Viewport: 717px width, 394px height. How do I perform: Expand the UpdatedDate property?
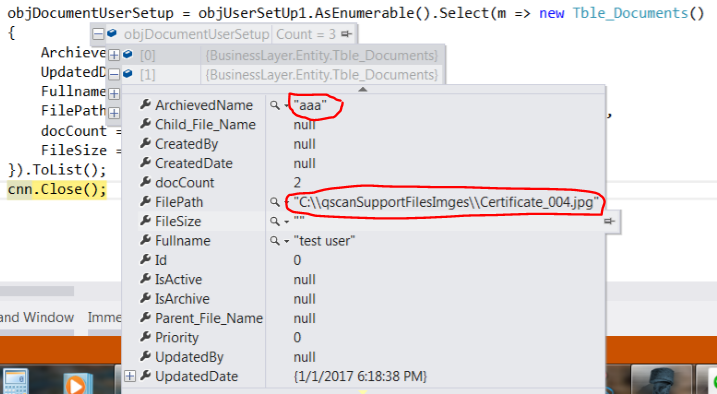[x=130, y=376]
